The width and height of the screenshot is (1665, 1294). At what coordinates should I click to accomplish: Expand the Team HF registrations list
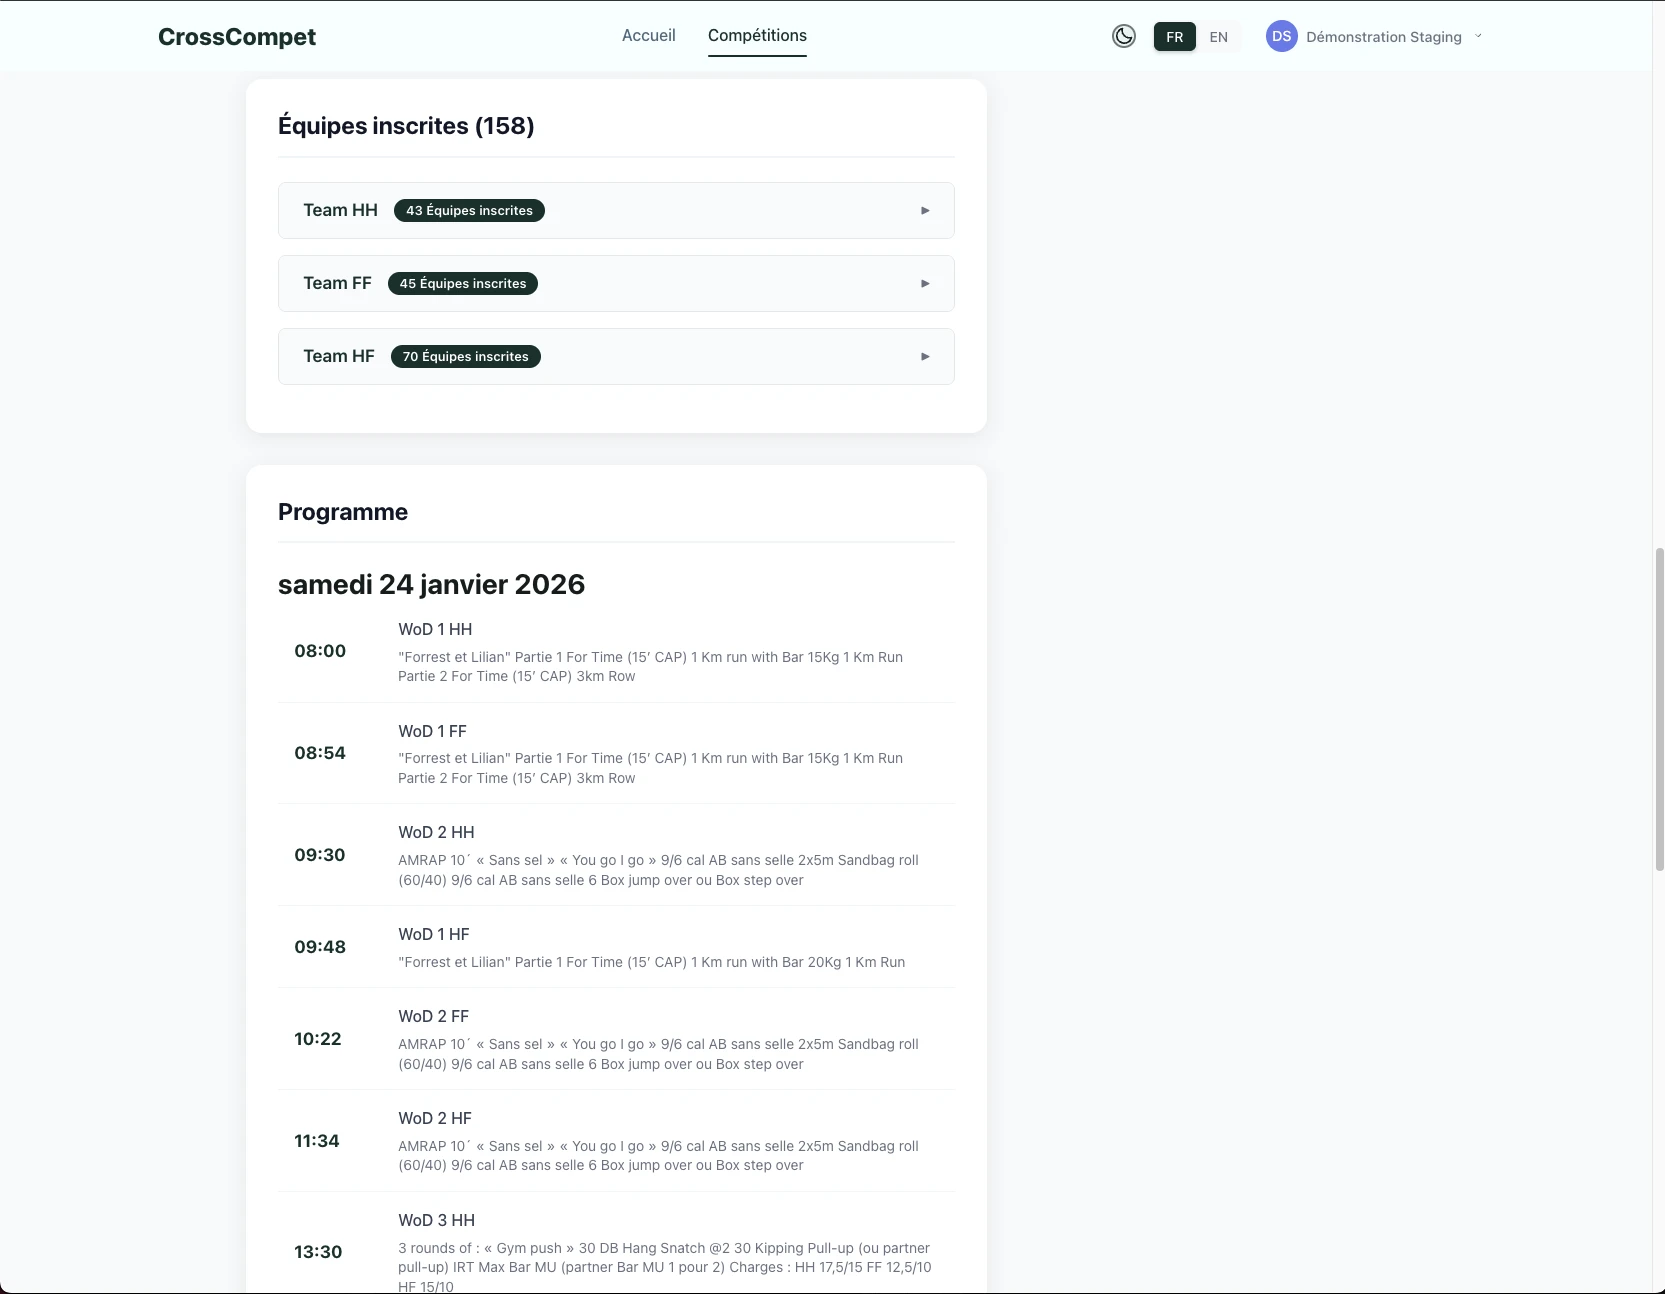pos(616,356)
